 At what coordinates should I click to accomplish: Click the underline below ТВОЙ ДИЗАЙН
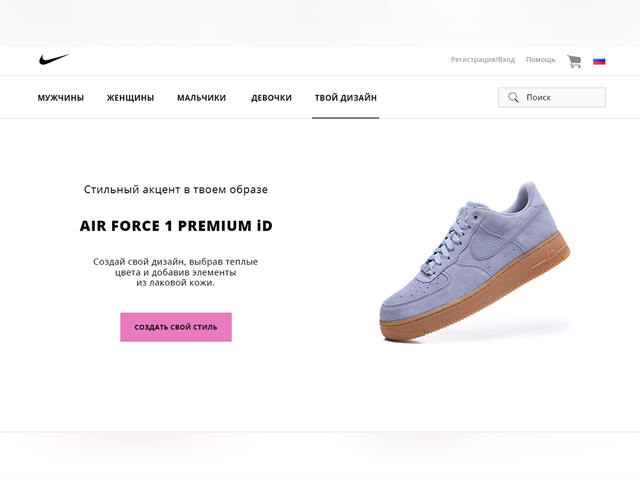tap(346, 118)
